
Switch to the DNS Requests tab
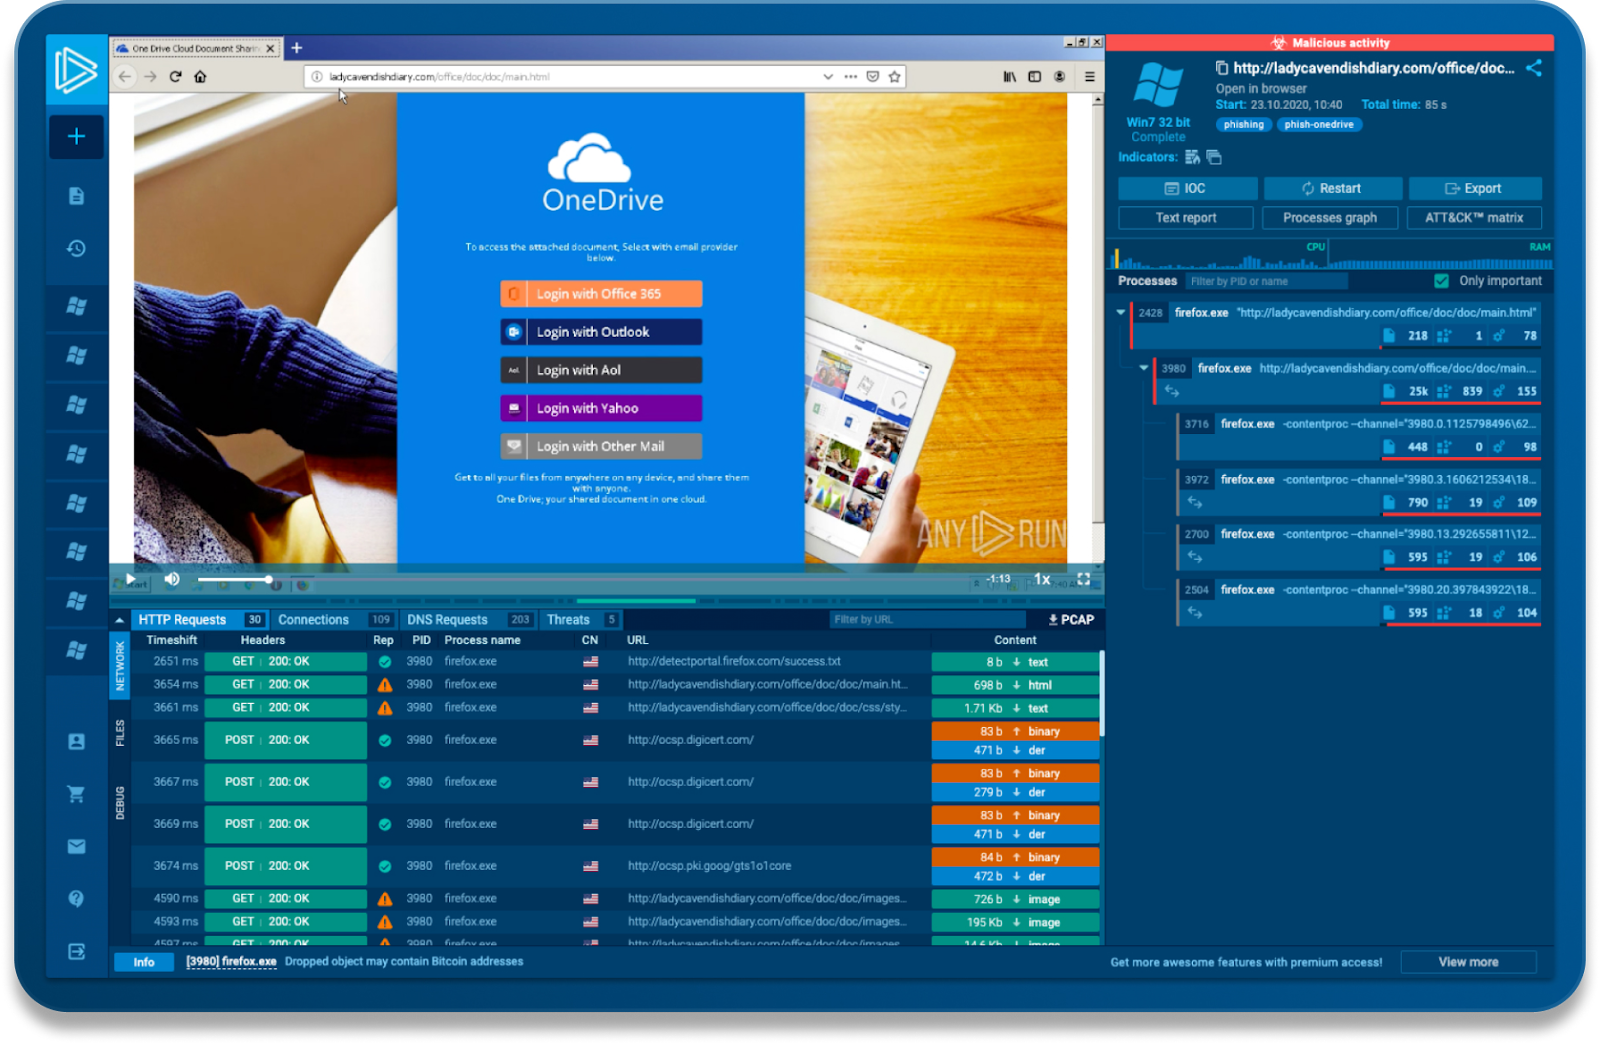click(469, 620)
